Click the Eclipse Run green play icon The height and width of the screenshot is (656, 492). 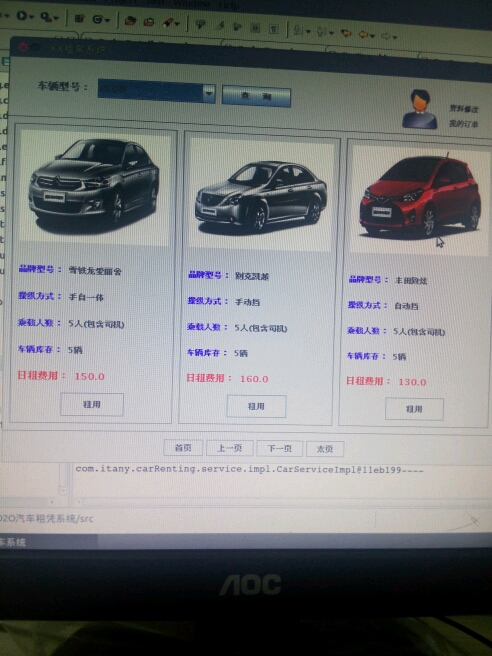click(x=22, y=16)
